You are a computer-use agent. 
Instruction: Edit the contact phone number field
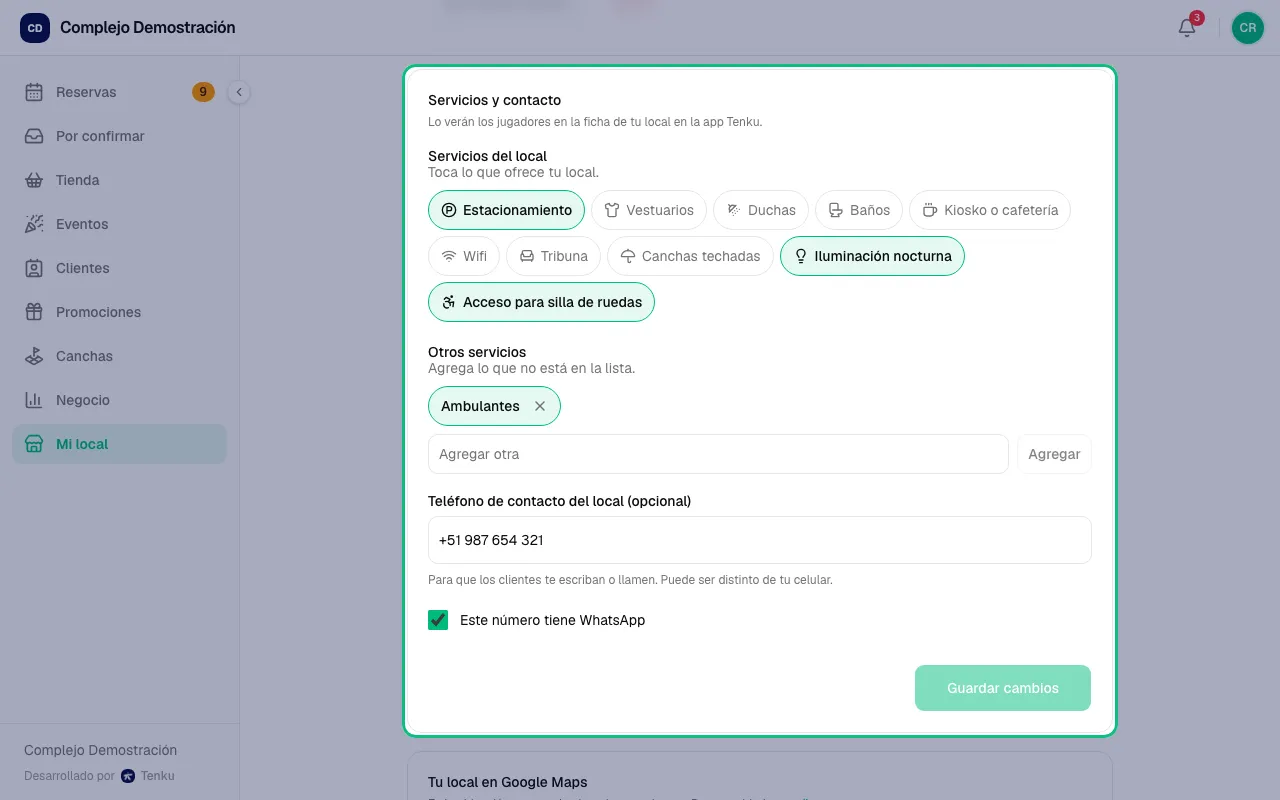click(760, 540)
